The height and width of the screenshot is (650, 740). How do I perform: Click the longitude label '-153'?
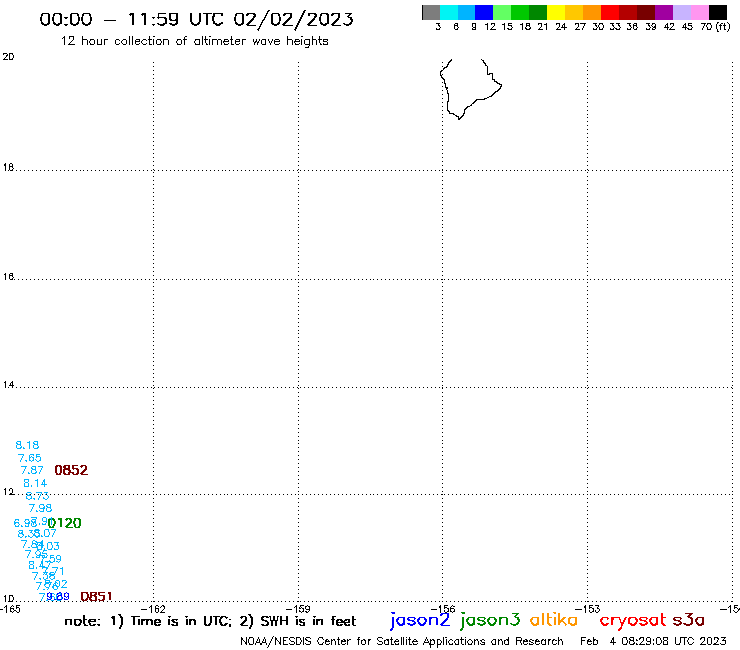click(x=588, y=609)
